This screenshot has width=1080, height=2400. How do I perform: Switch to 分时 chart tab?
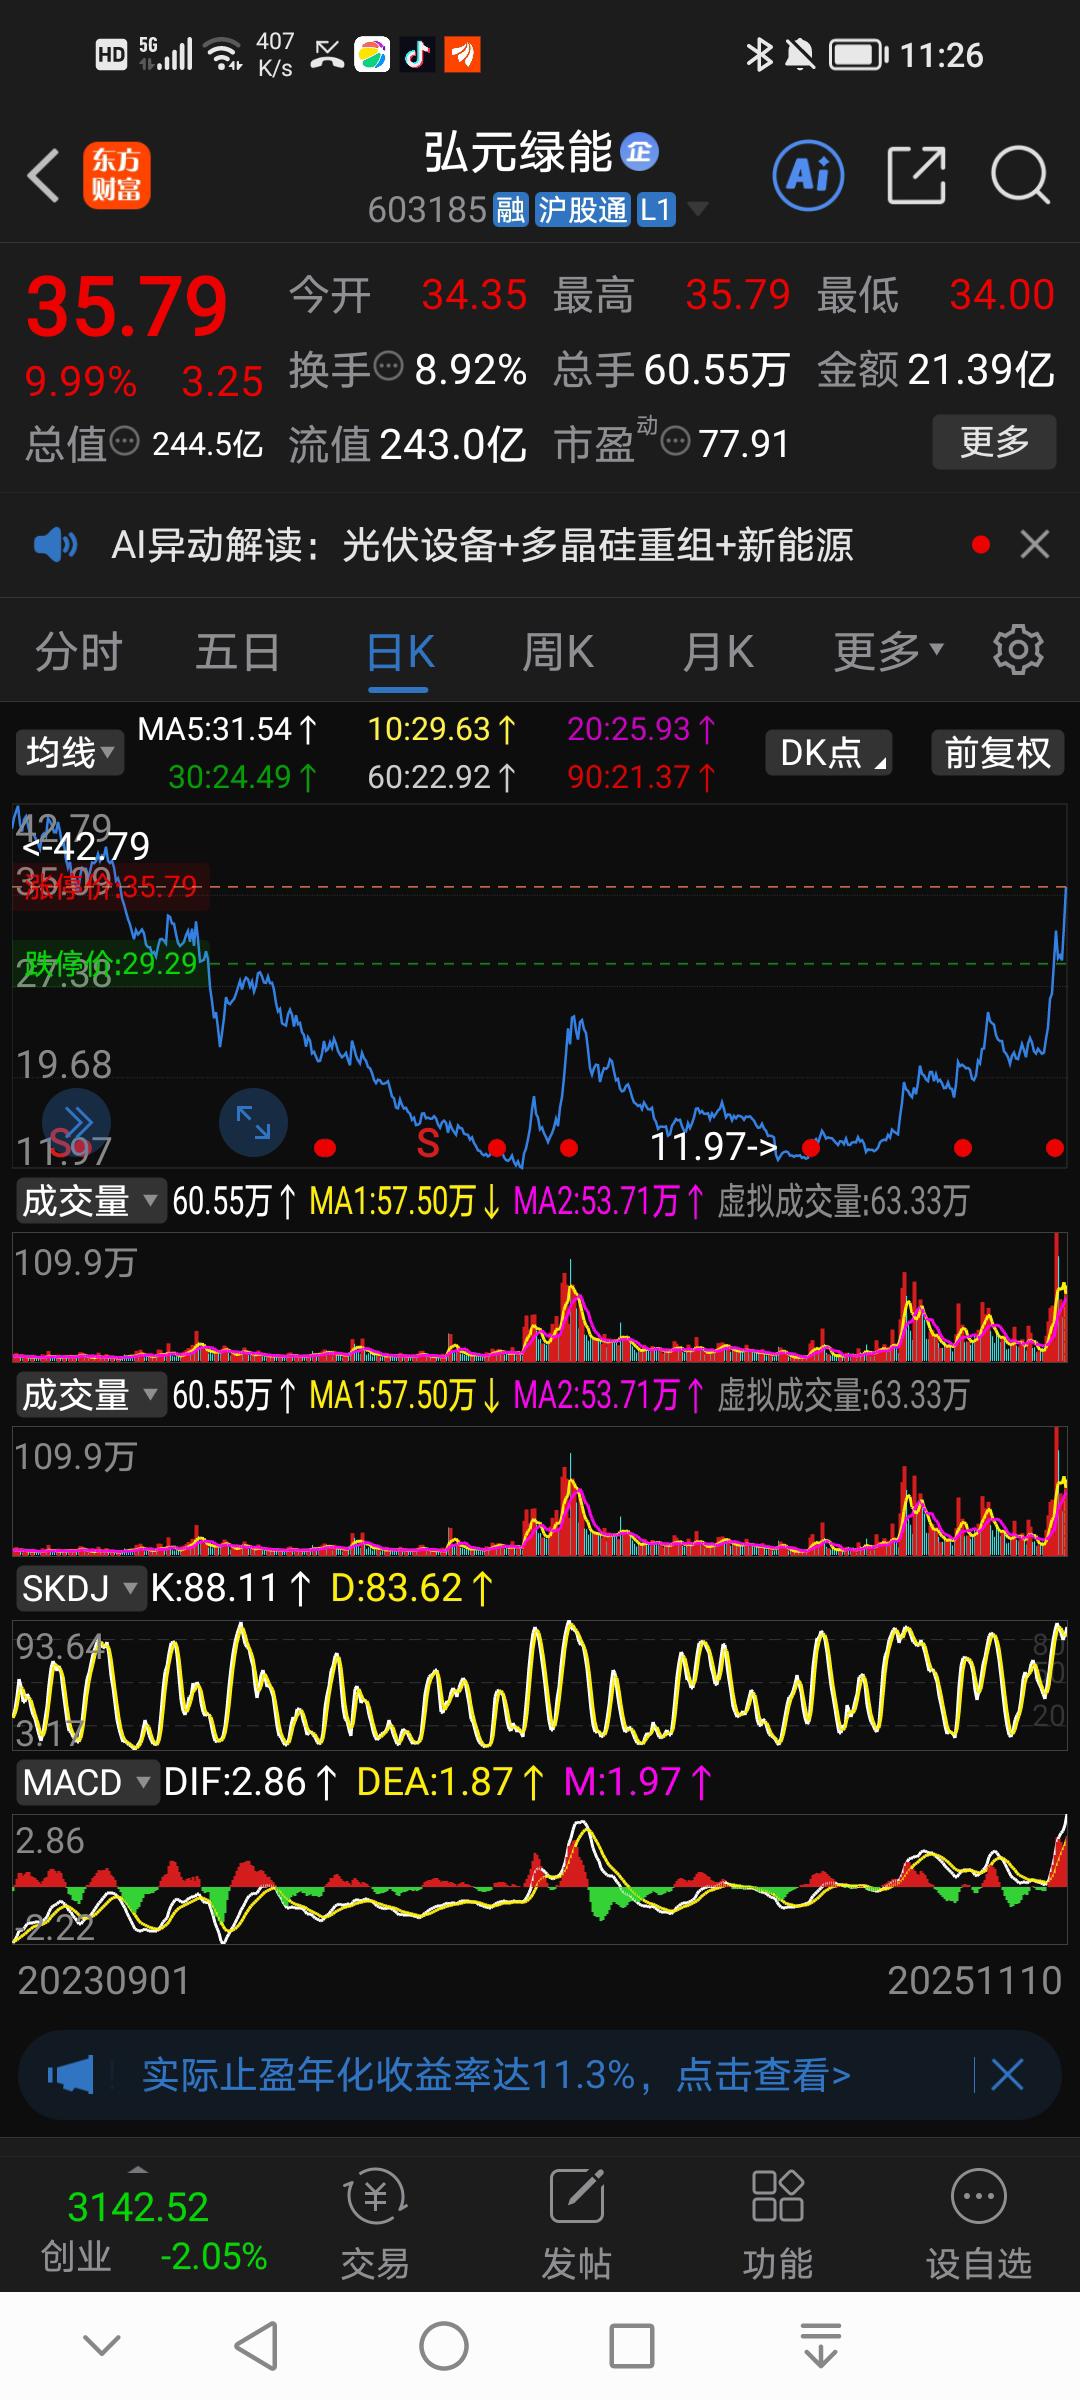pos(78,653)
